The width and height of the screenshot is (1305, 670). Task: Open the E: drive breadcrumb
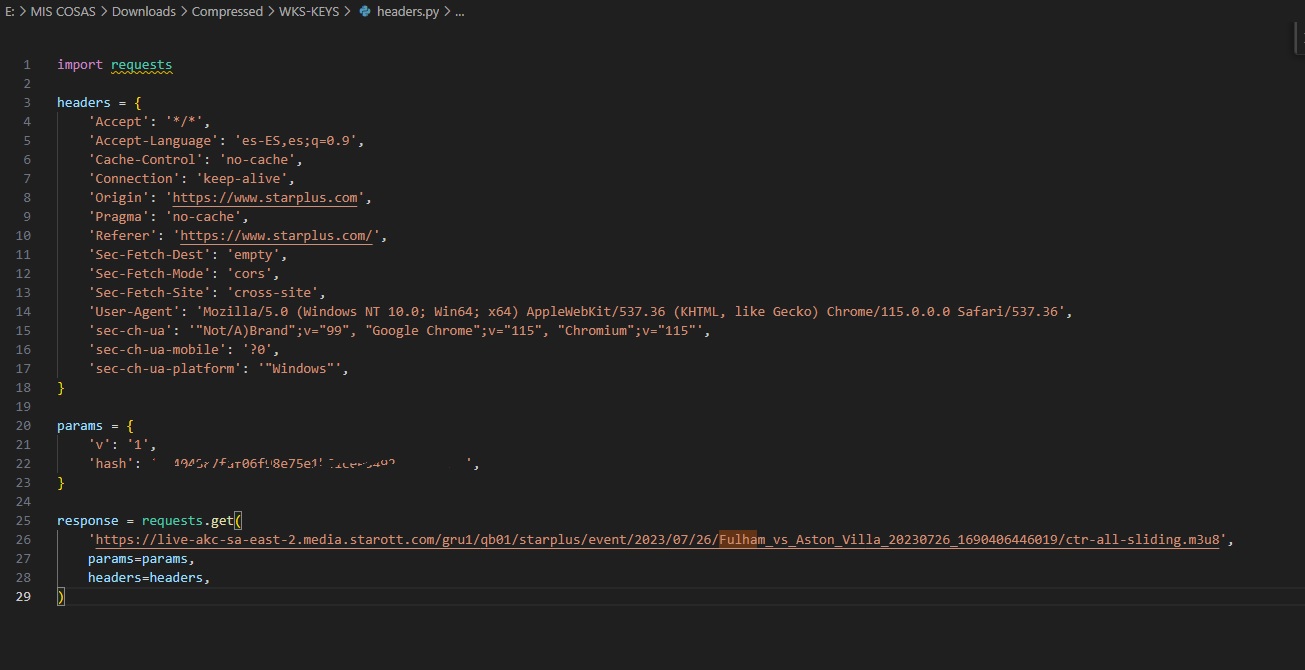(x=9, y=12)
